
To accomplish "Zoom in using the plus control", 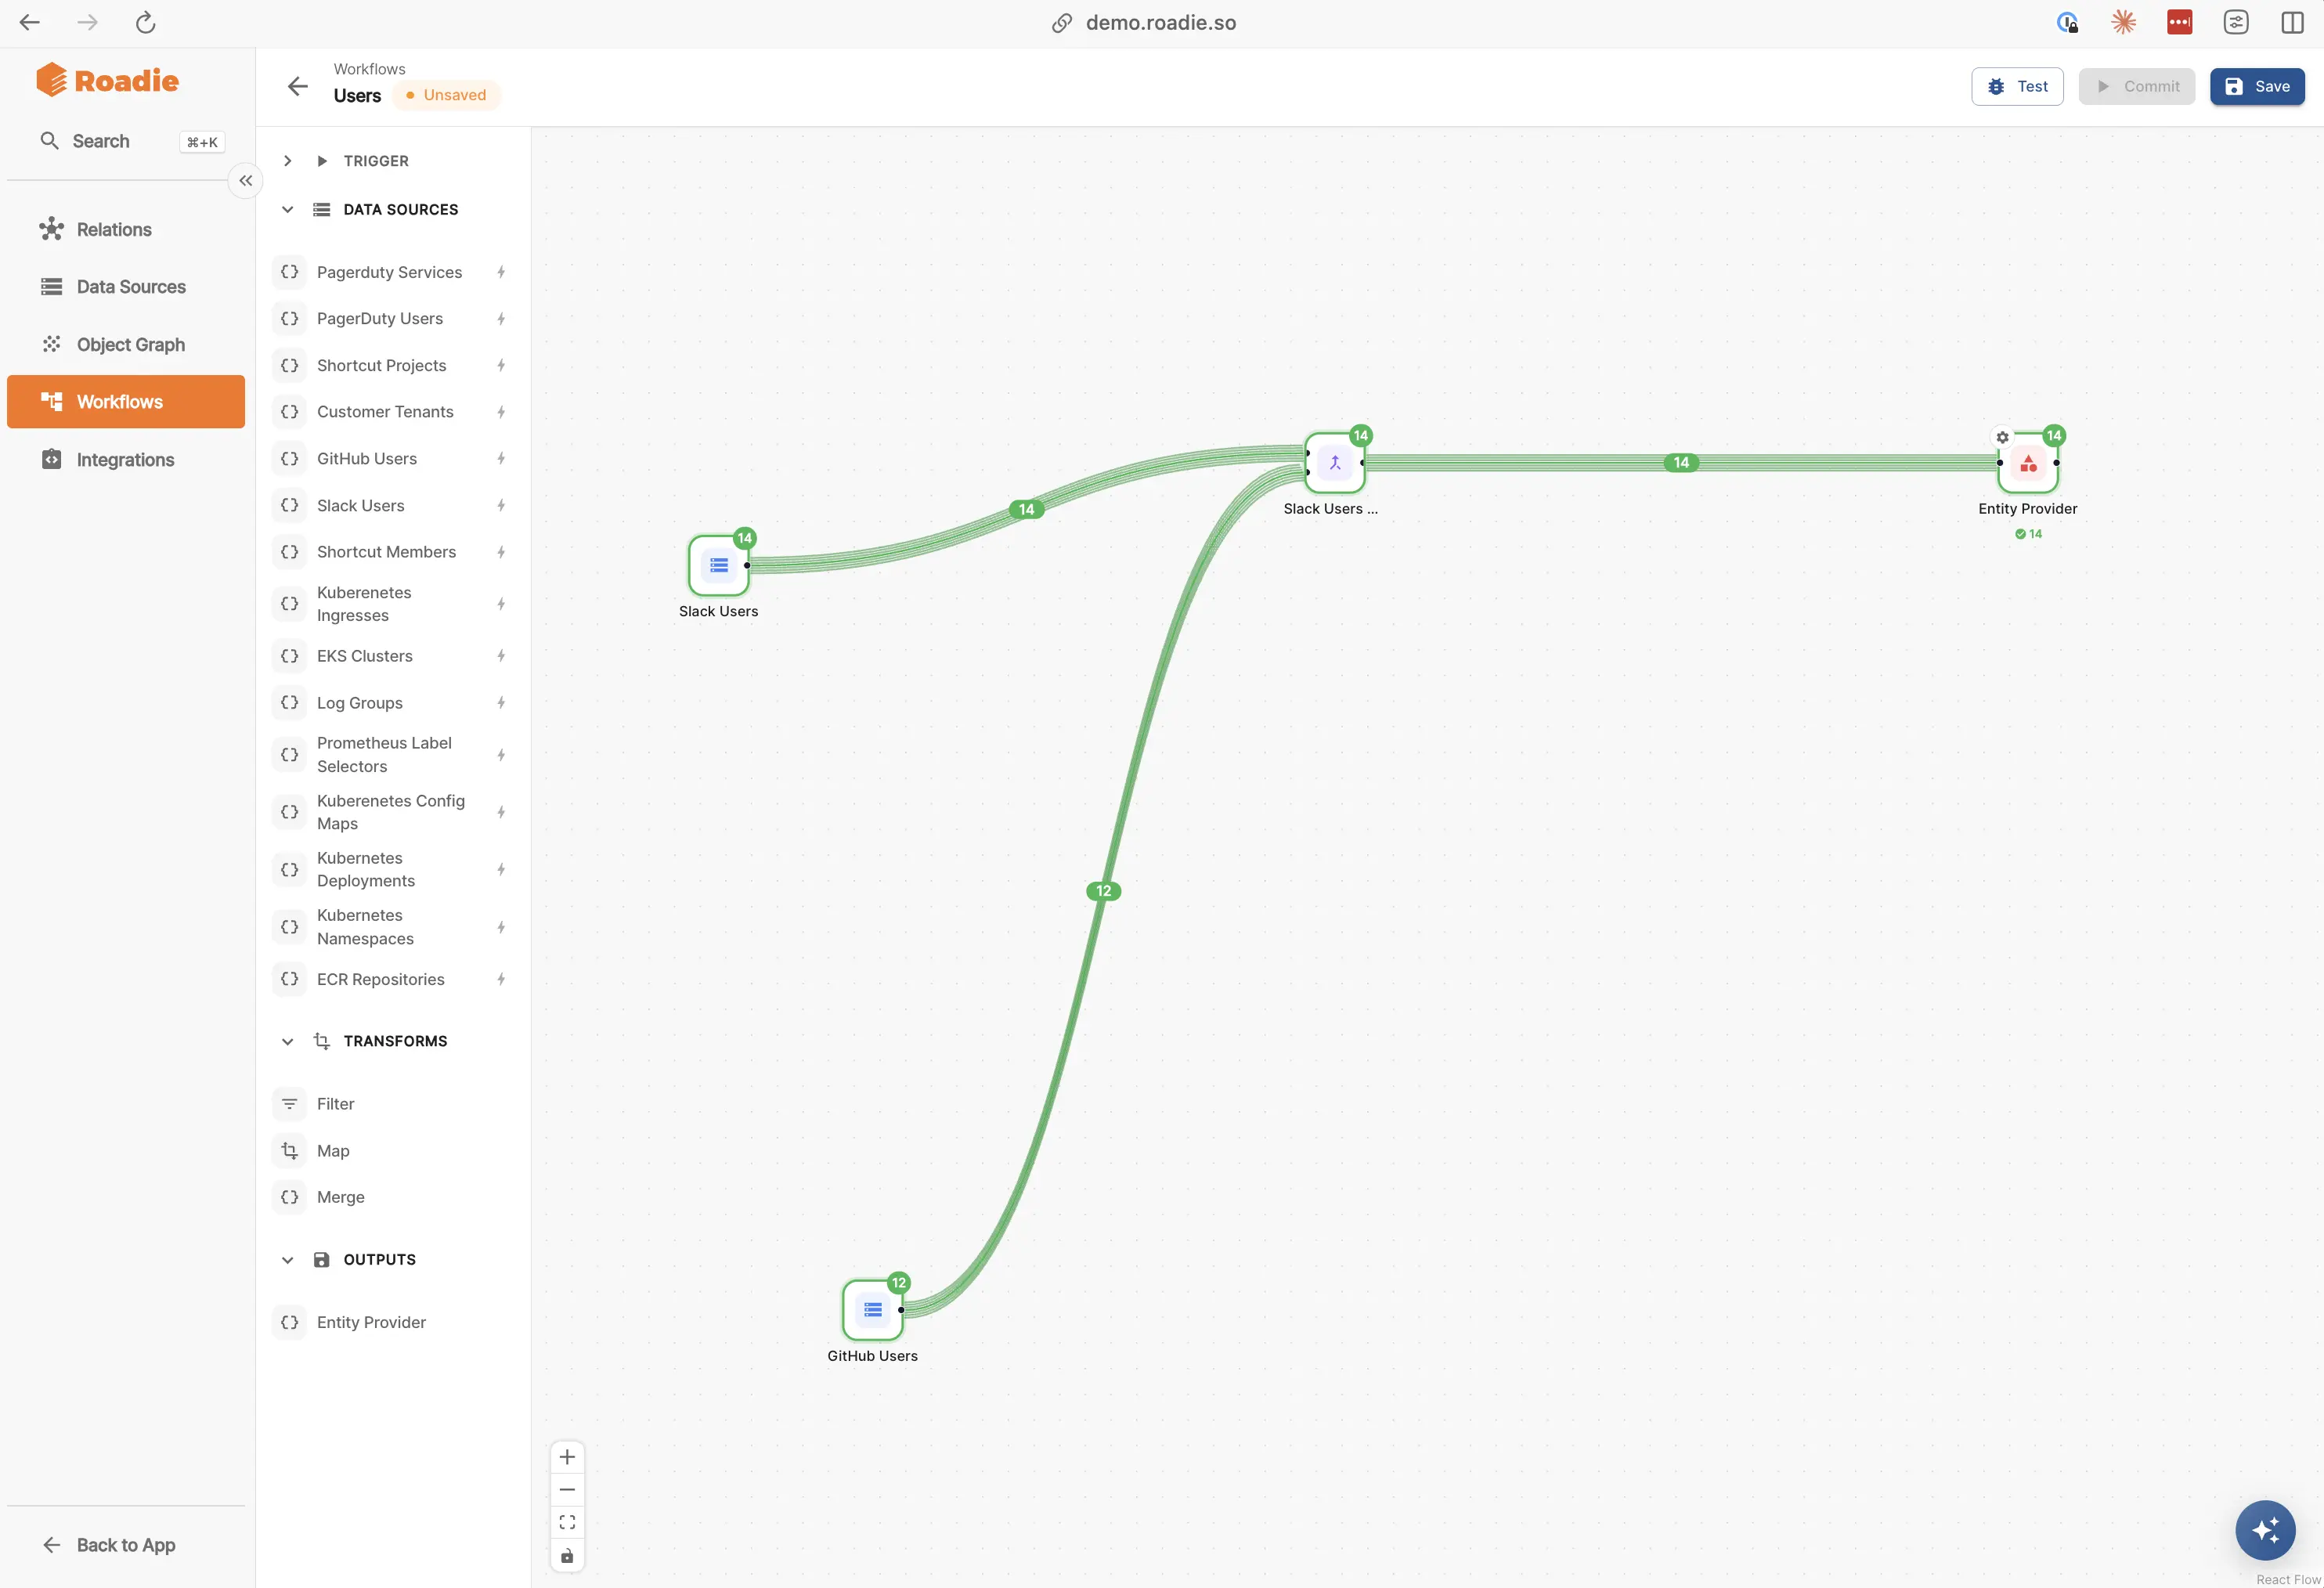I will [x=567, y=1457].
